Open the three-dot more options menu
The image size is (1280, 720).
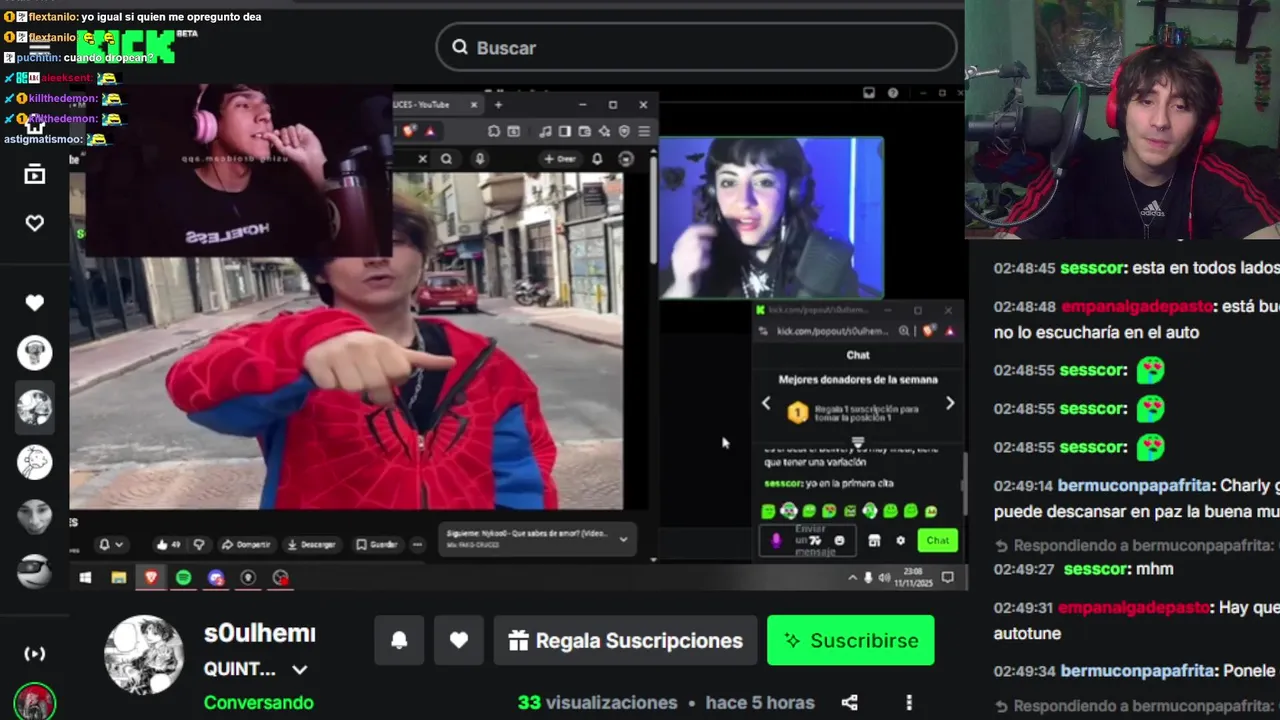[908, 703]
